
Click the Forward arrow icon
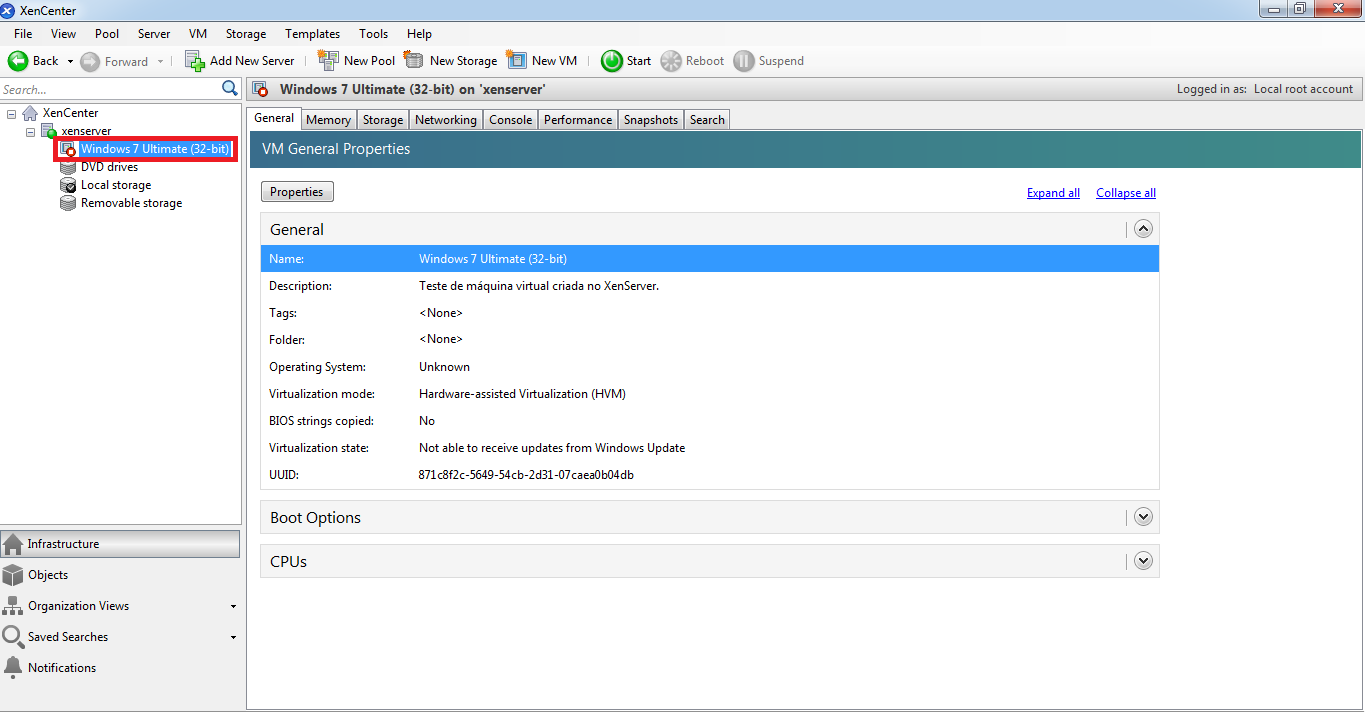click(x=90, y=61)
